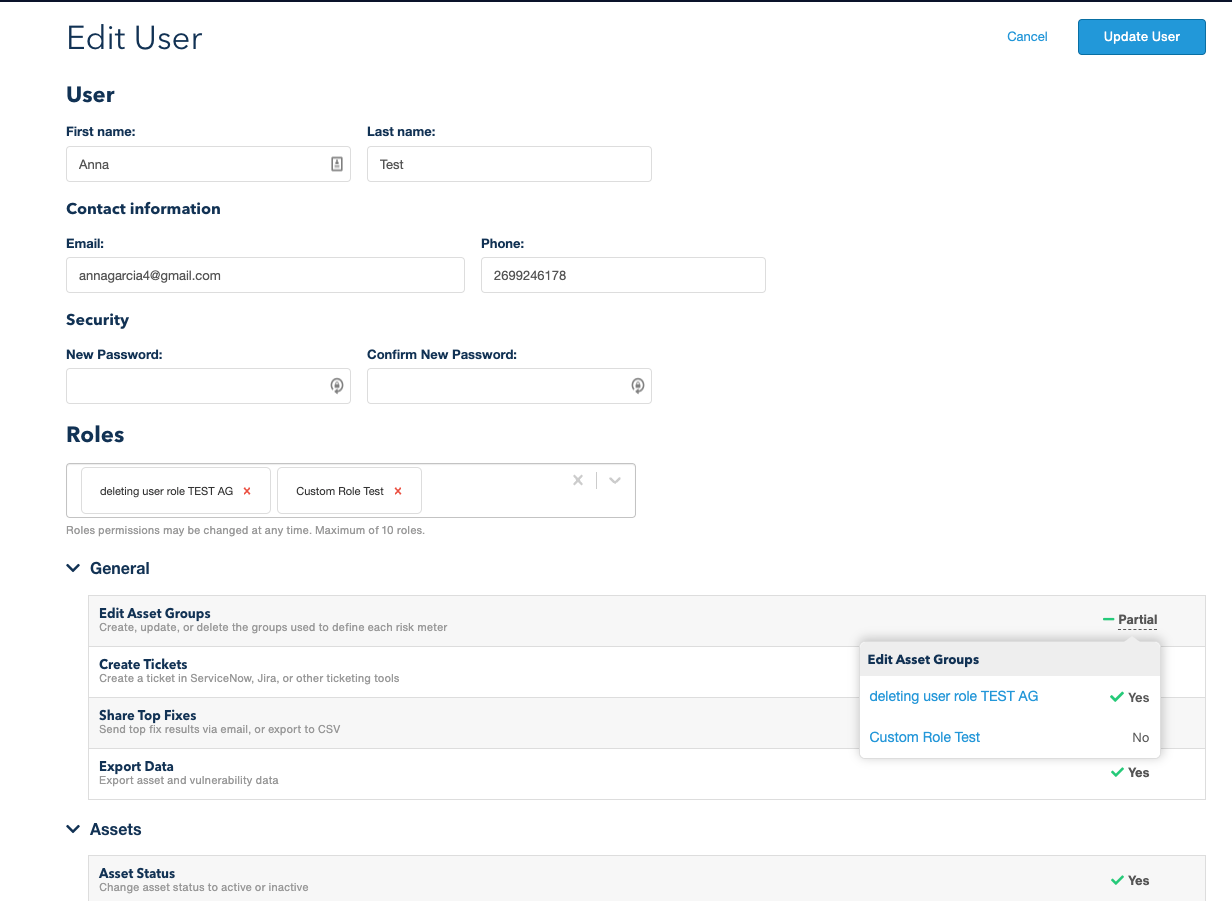The image size is (1232, 901).
Task: Remove the 'deleting user role TEST AG' role tag
Action: tap(247, 491)
